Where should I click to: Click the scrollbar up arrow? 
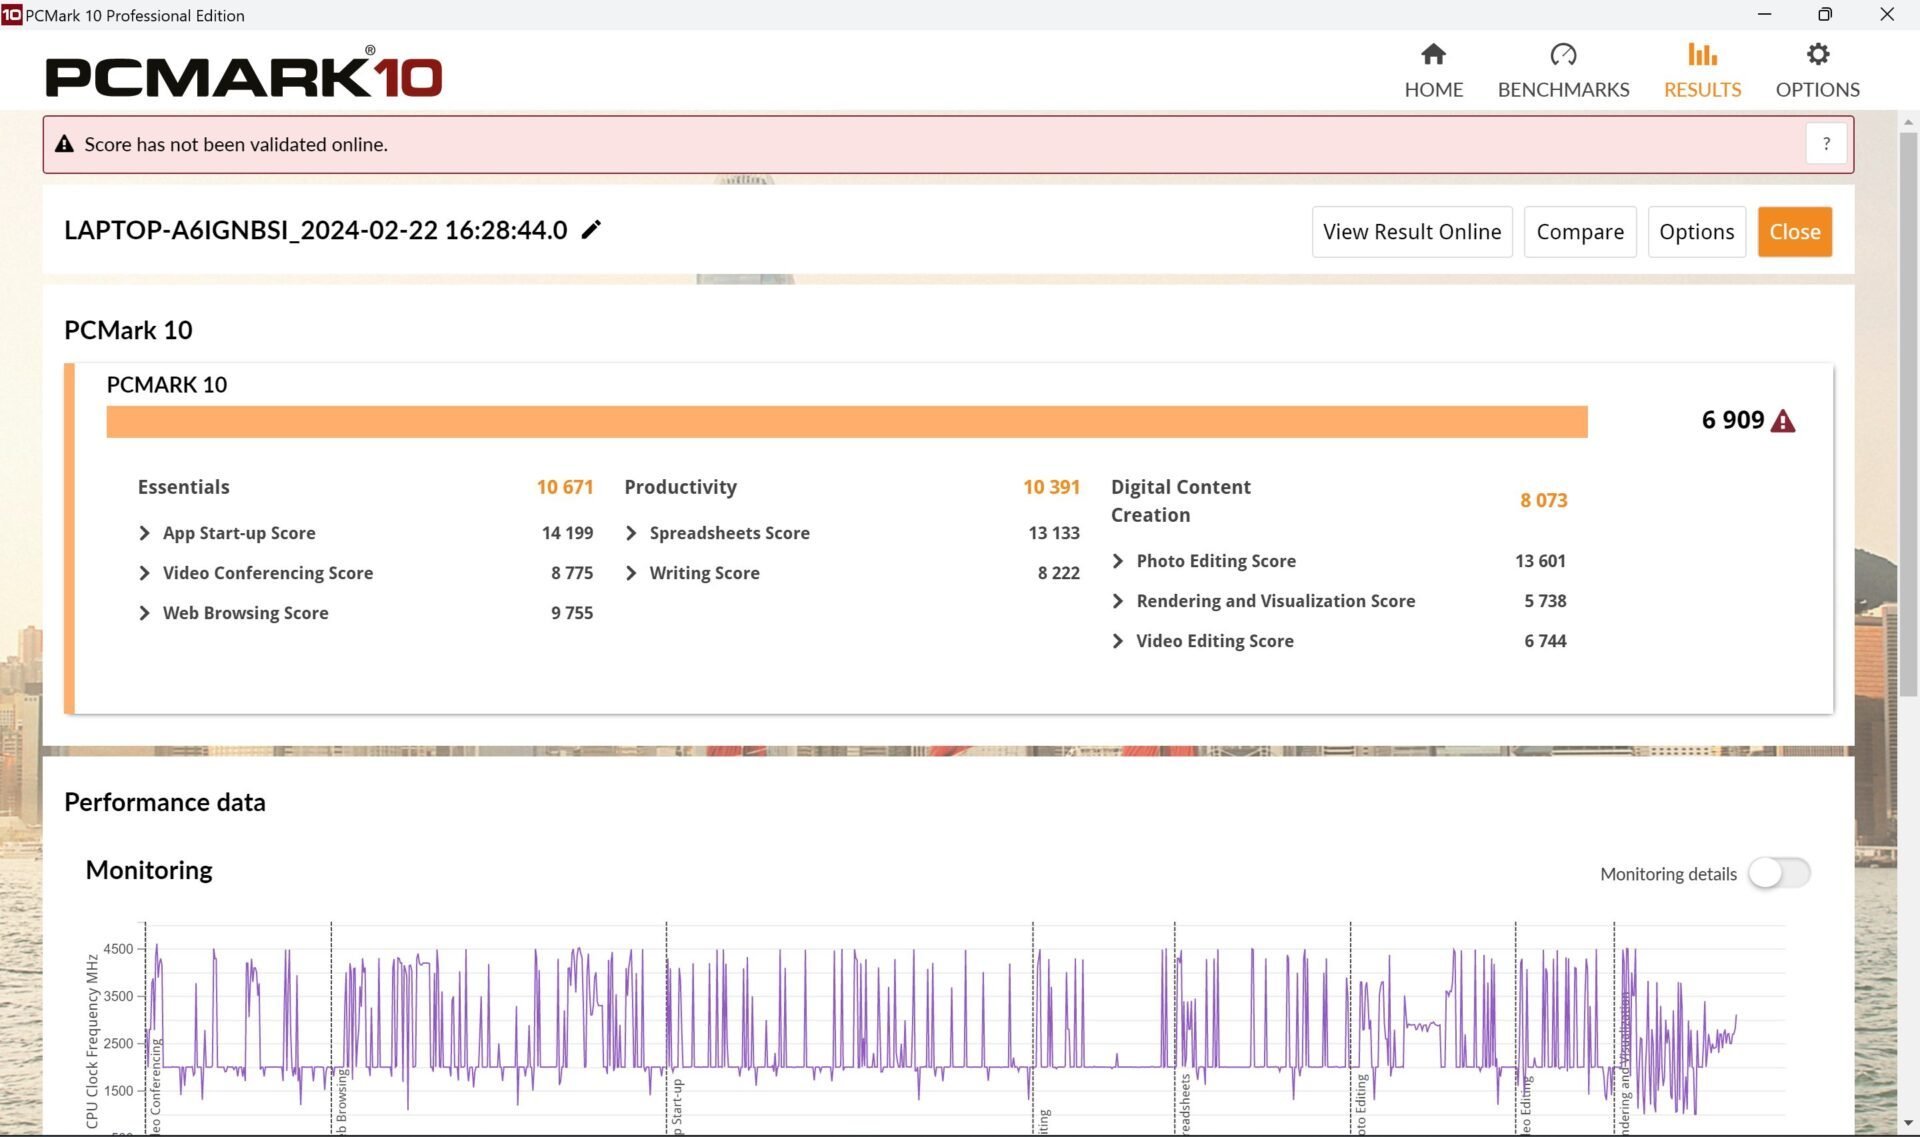1908,122
